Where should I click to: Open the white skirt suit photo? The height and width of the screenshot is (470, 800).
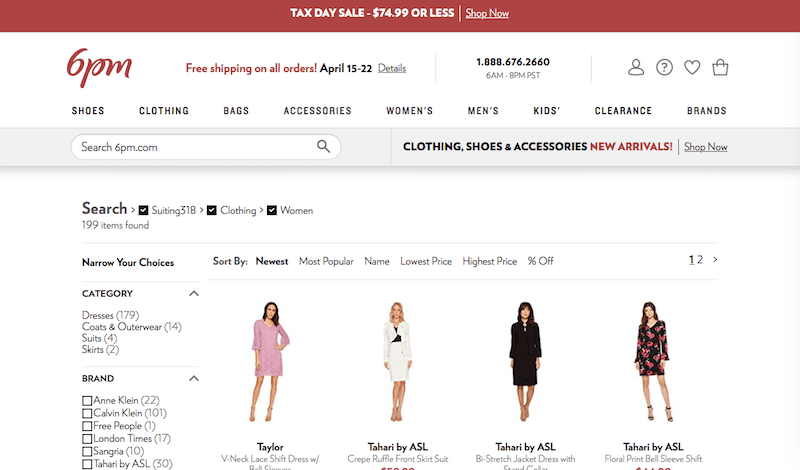pos(397,361)
